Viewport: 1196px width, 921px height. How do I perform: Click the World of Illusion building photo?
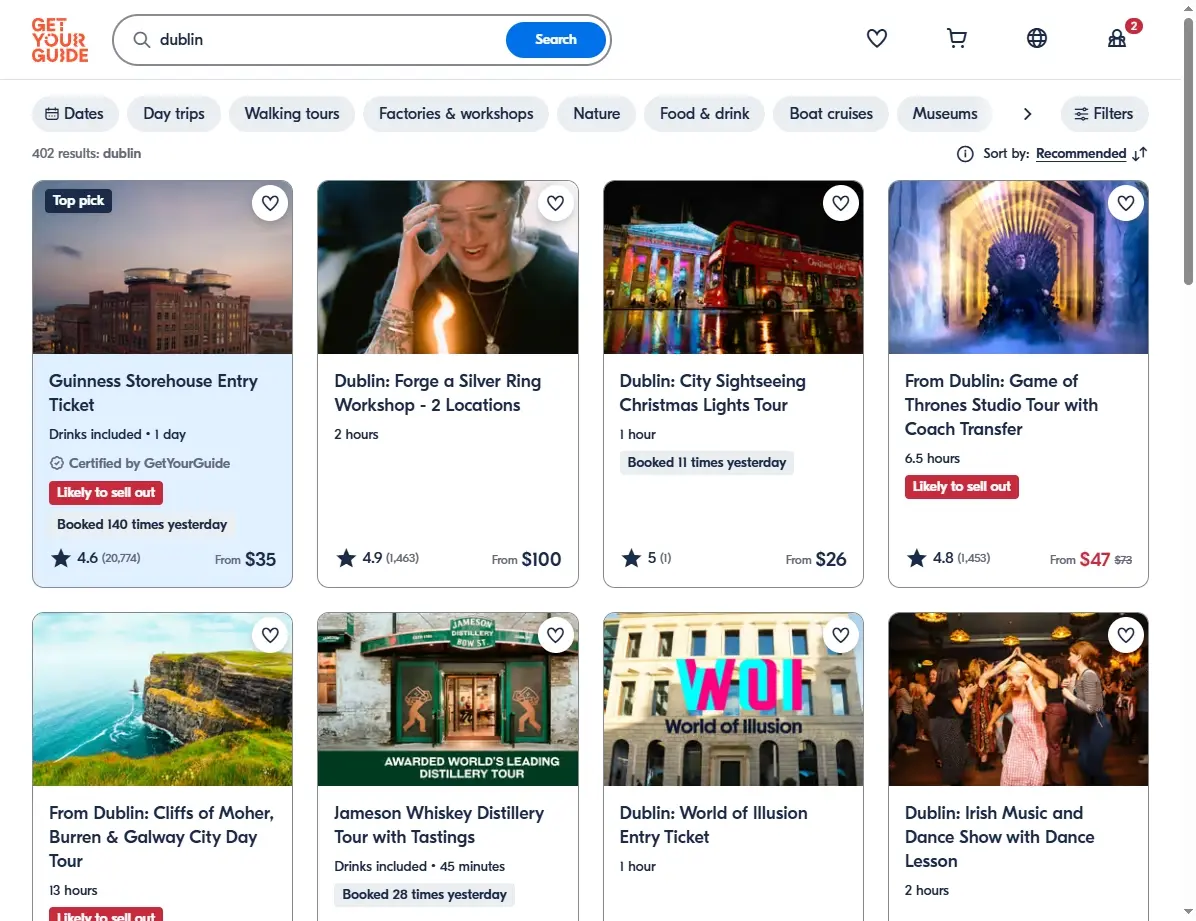(733, 699)
